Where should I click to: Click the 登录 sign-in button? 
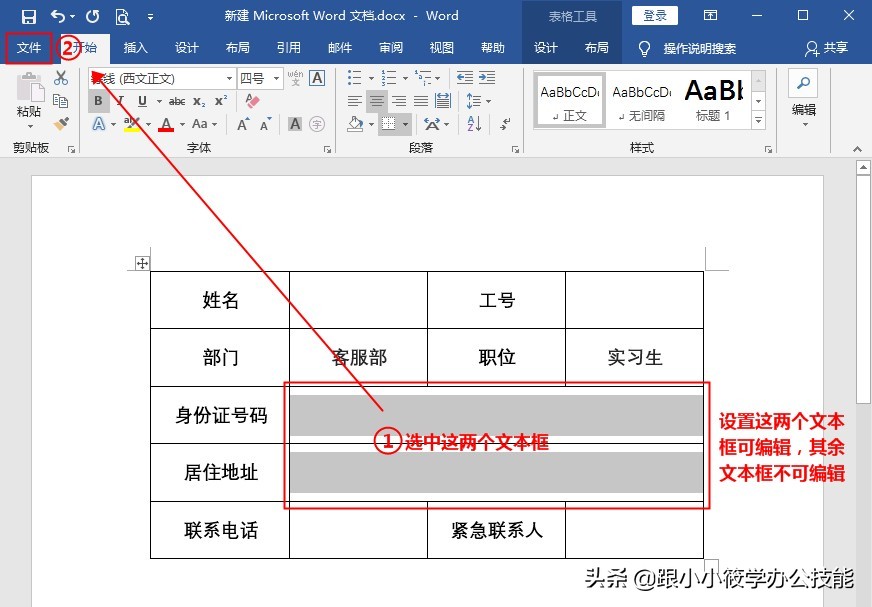tap(655, 15)
